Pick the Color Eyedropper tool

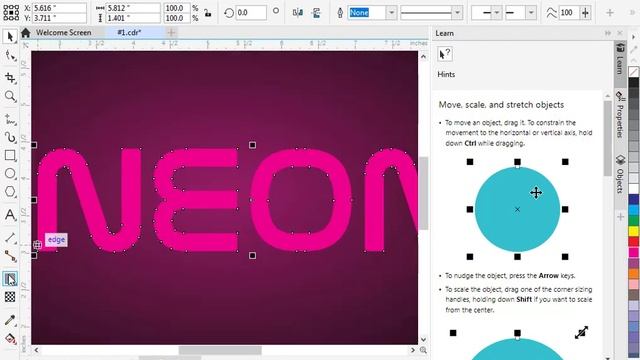click(x=10, y=320)
